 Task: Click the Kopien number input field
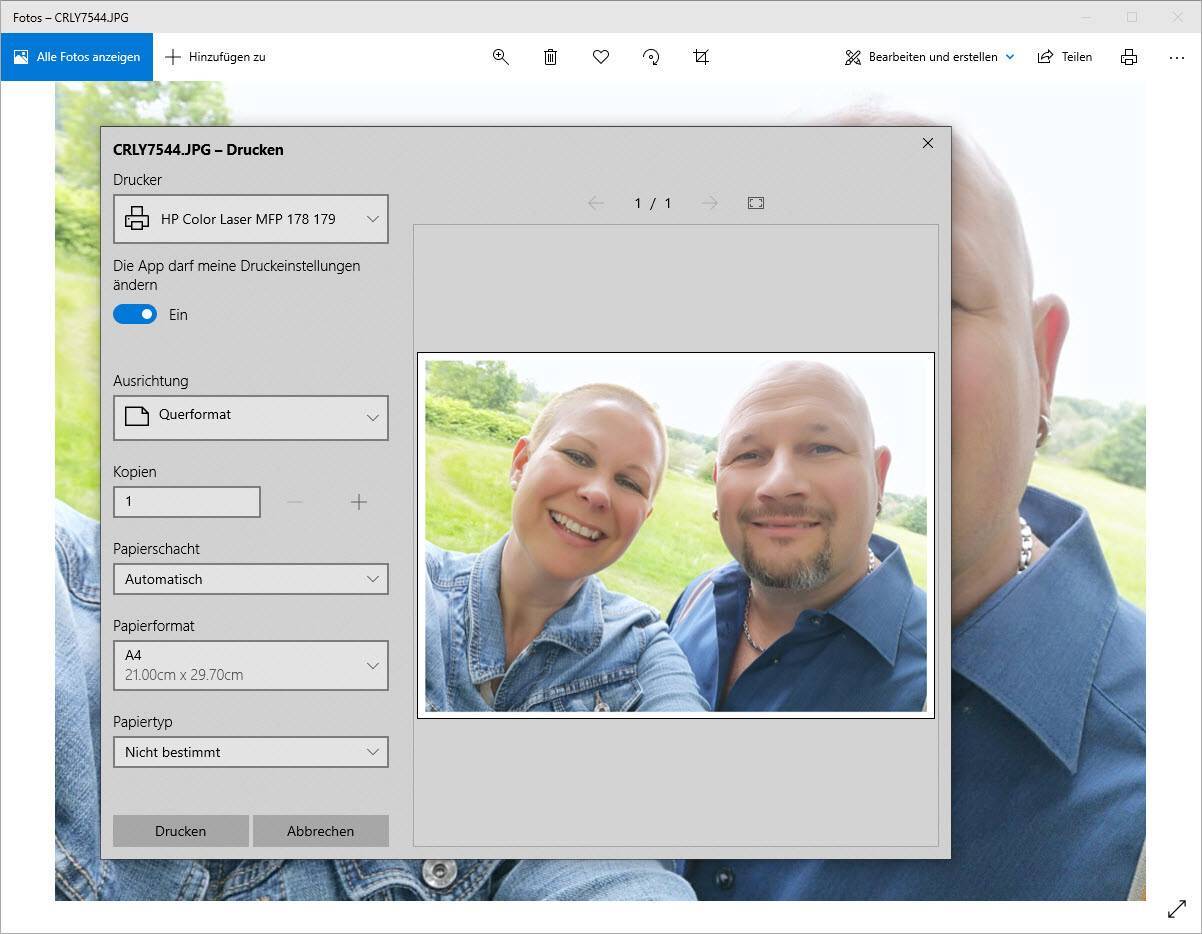pyautogui.click(x=187, y=502)
